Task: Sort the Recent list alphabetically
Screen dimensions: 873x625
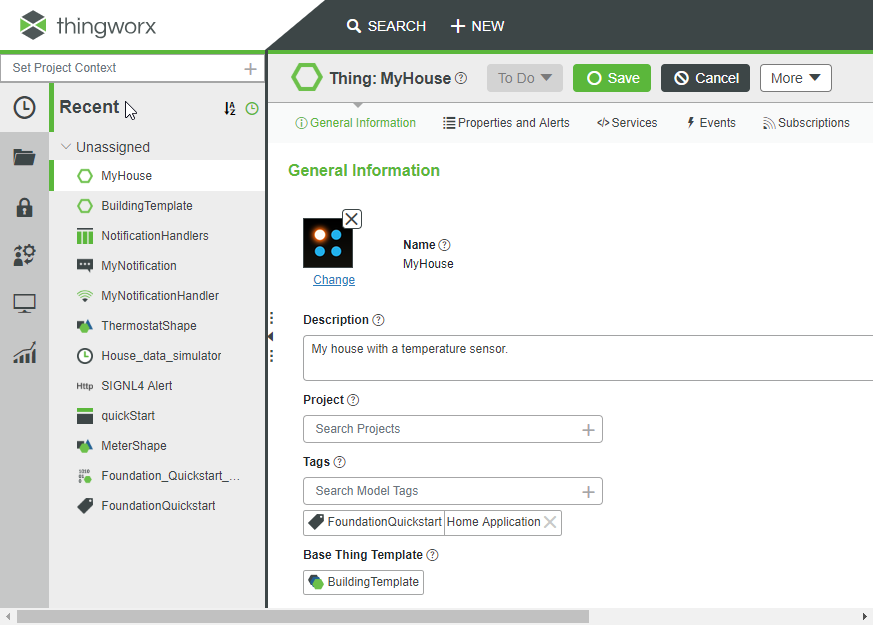Action: click(229, 109)
